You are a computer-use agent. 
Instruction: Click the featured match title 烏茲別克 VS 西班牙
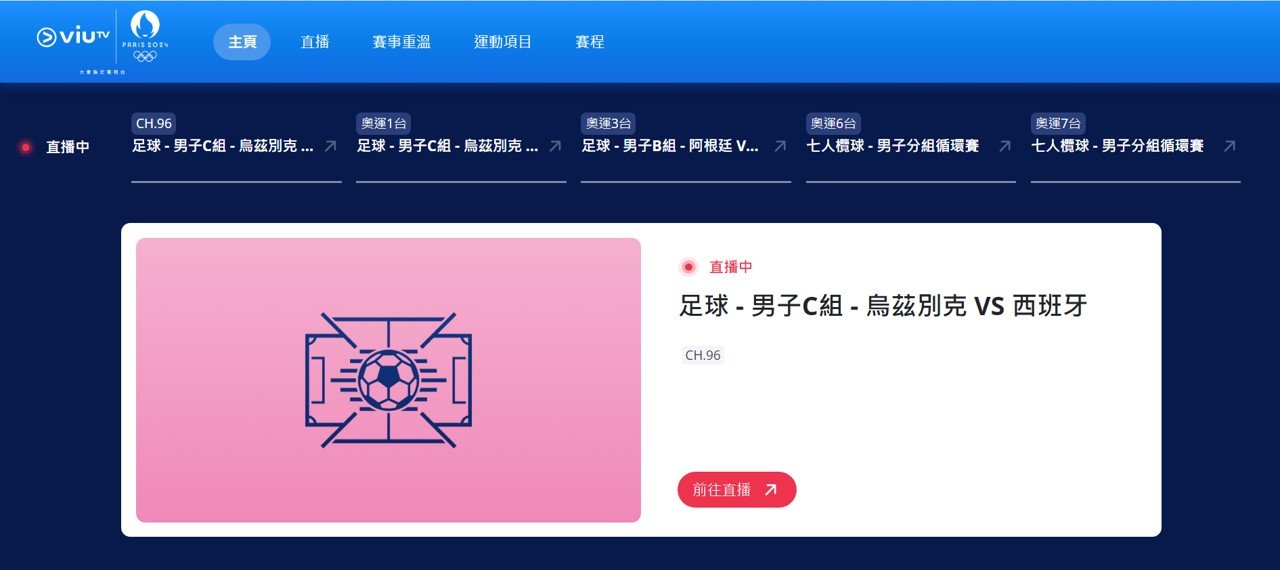[883, 305]
